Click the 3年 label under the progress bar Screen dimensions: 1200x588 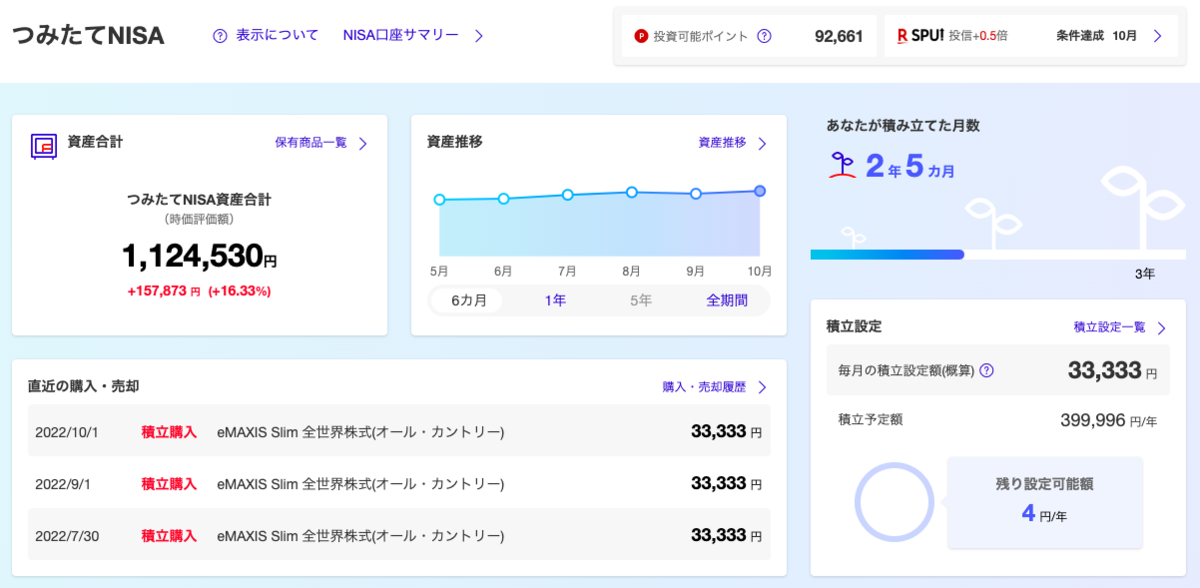pyautogui.click(x=1145, y=273)
